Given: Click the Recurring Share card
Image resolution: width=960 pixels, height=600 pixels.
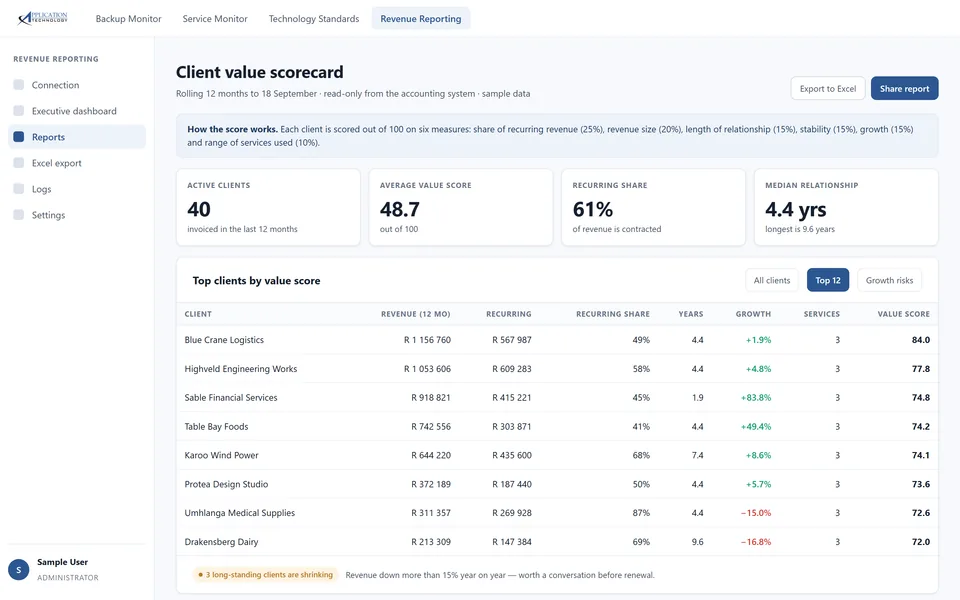Looking at the screenshot, I should click(653, 207).
